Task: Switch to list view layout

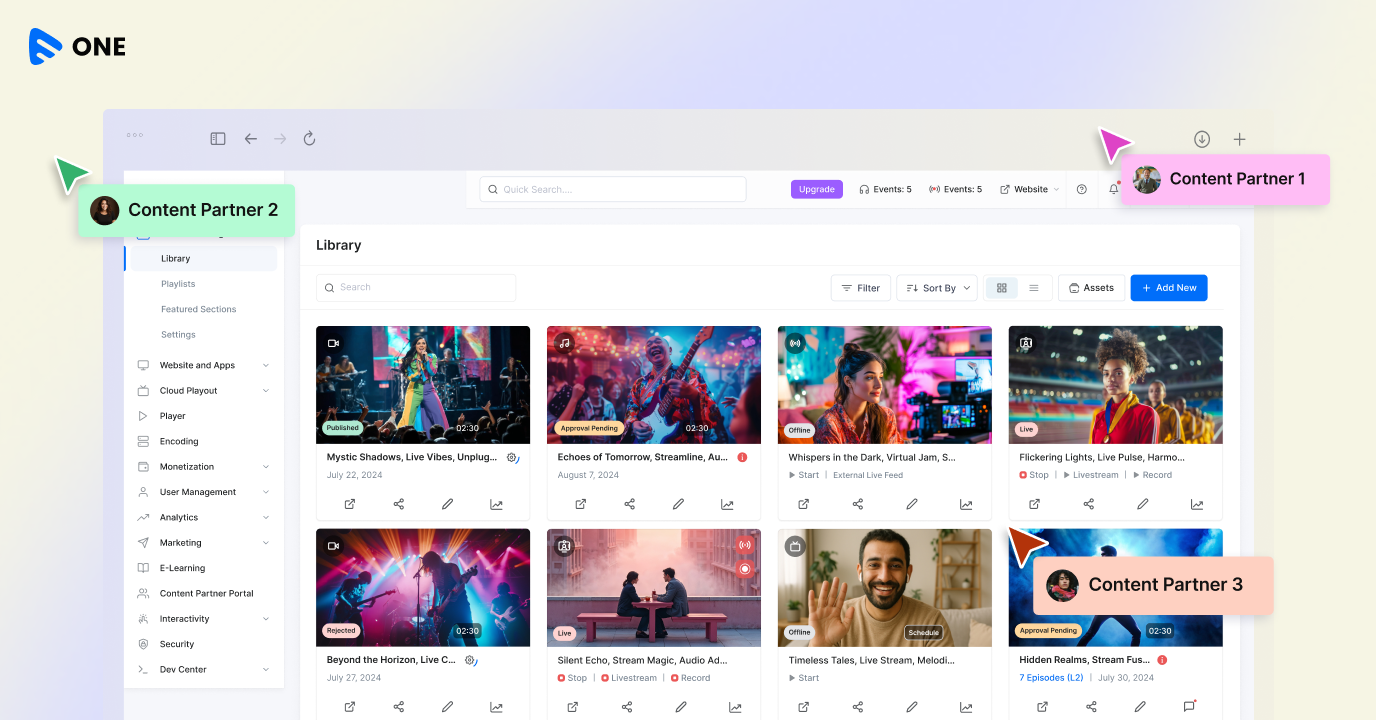Action: tap(1034, 288)
